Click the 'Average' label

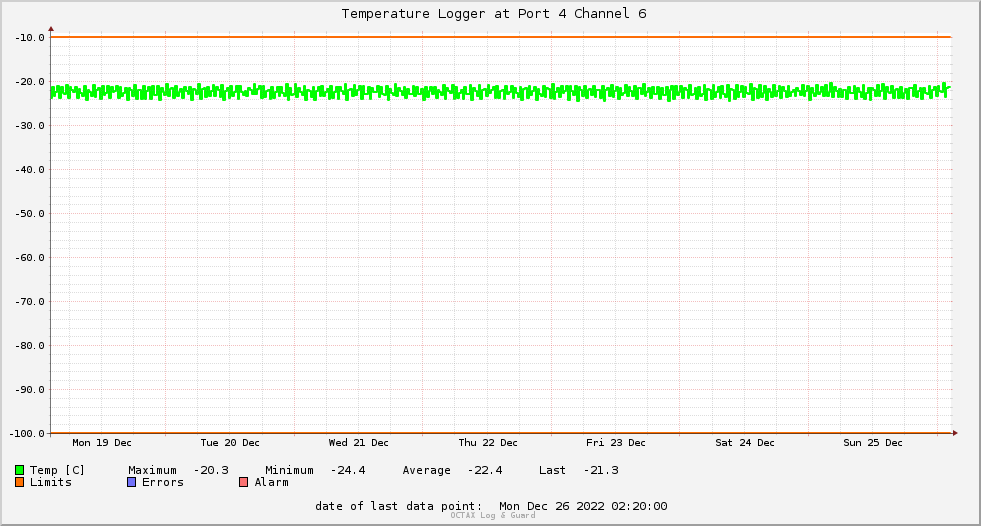[x=426, y=470]
